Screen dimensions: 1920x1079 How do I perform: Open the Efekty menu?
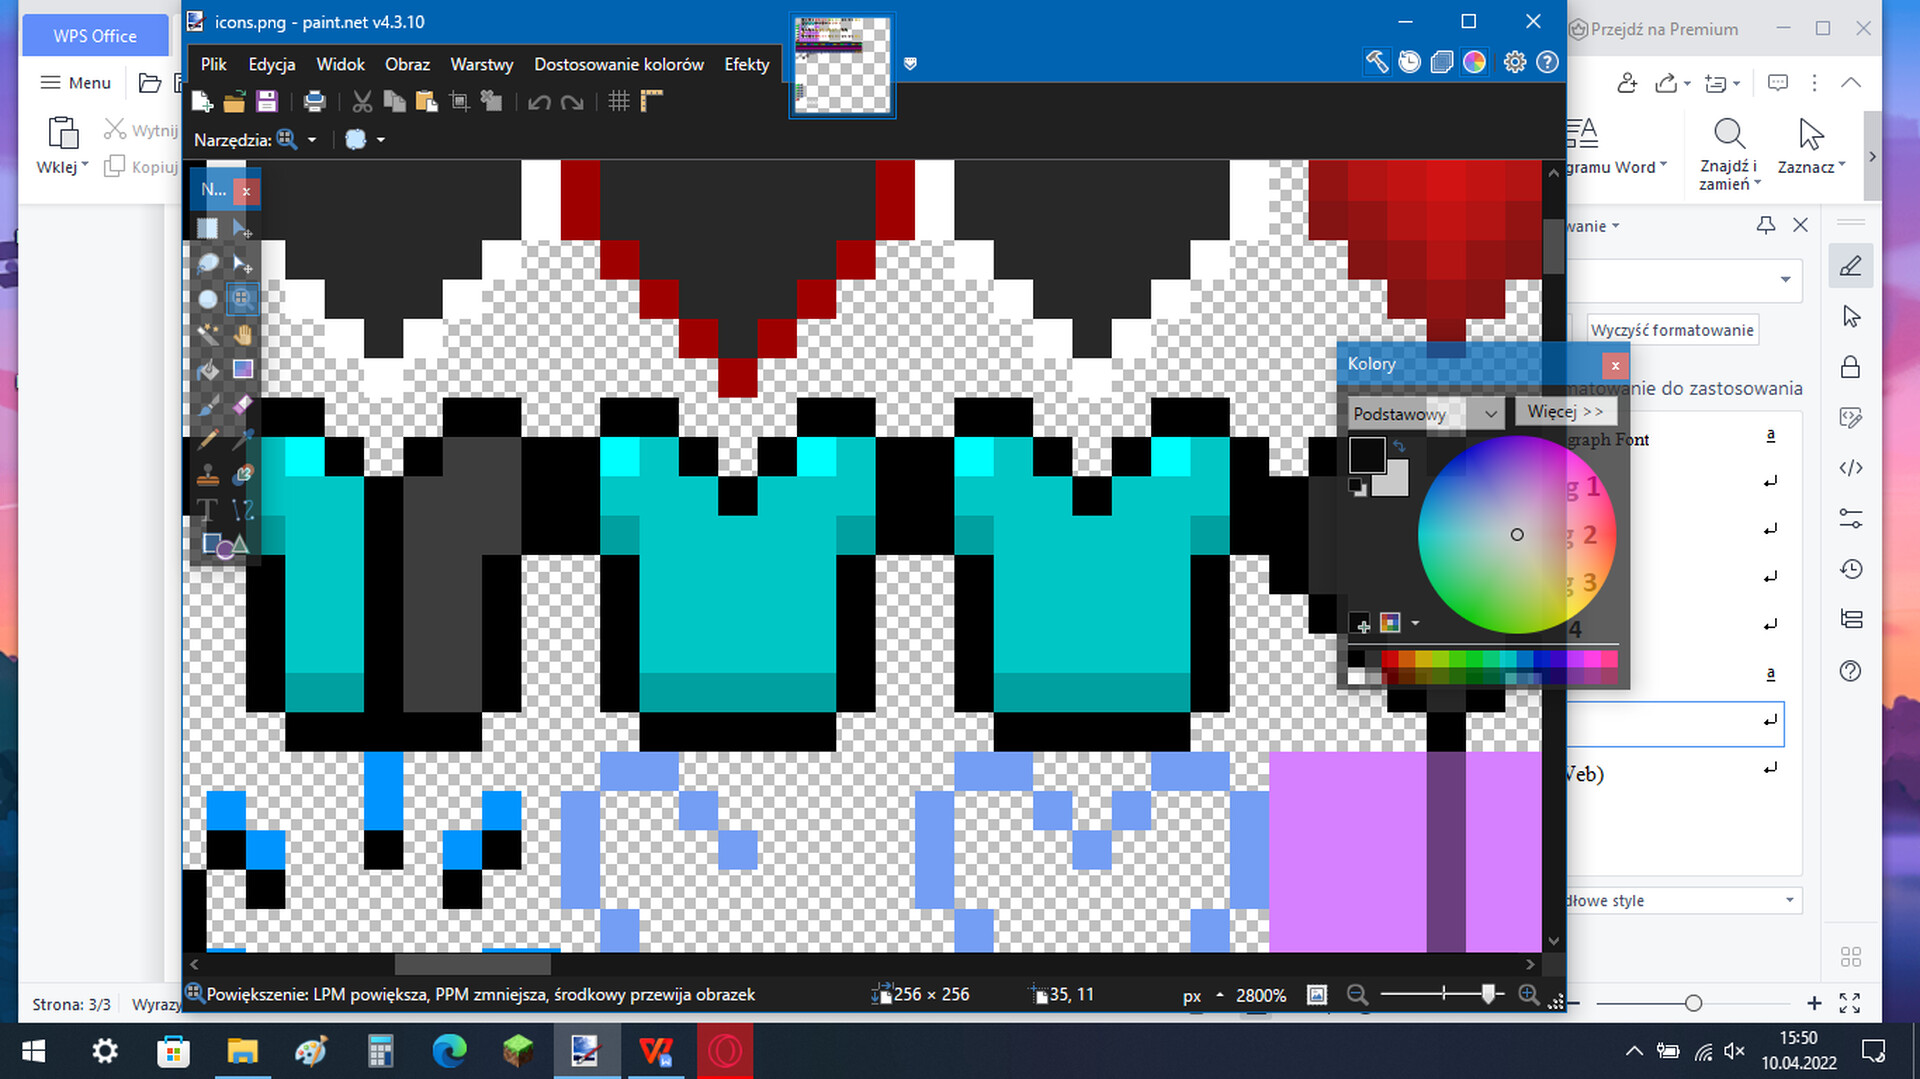(x=746, y=64)
